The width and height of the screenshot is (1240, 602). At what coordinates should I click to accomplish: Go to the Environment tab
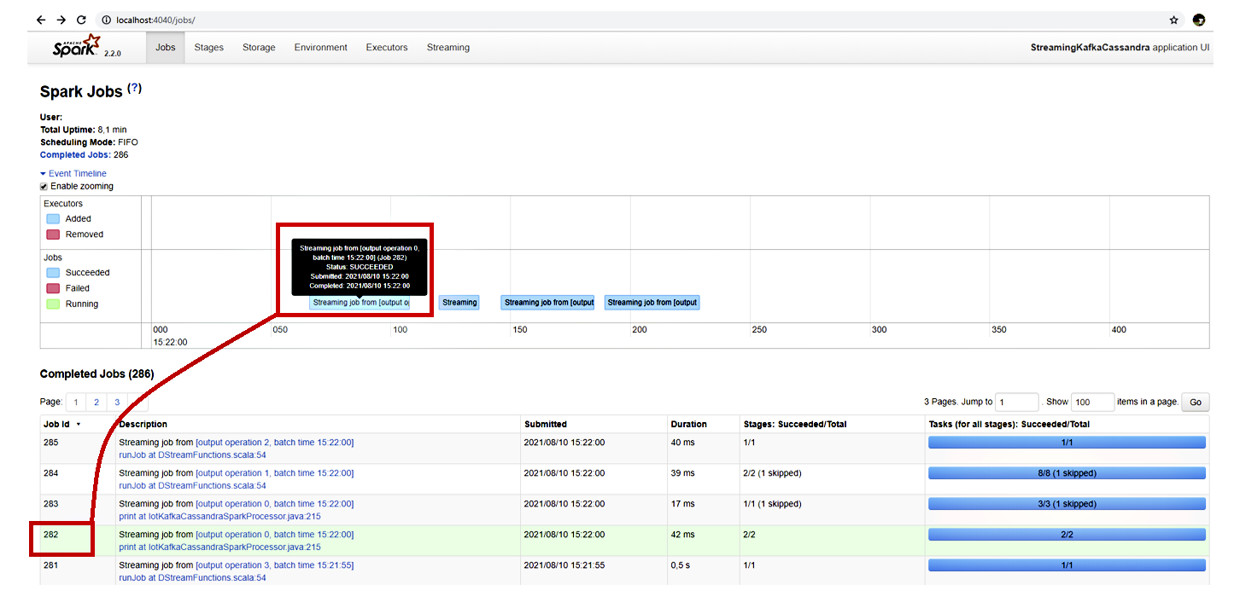pyautogui.click(x=321, y=47)
